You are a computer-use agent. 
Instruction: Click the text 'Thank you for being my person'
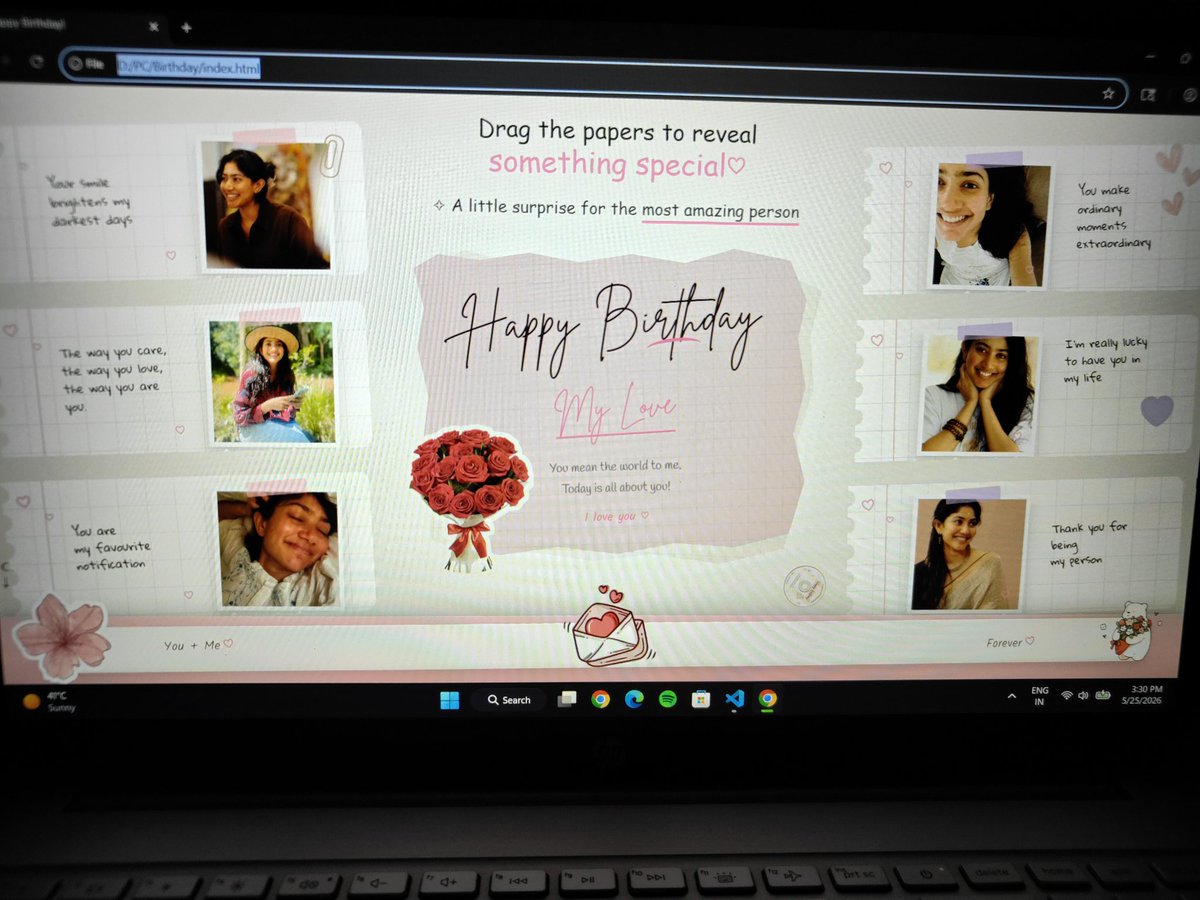tap(1089, 544)
